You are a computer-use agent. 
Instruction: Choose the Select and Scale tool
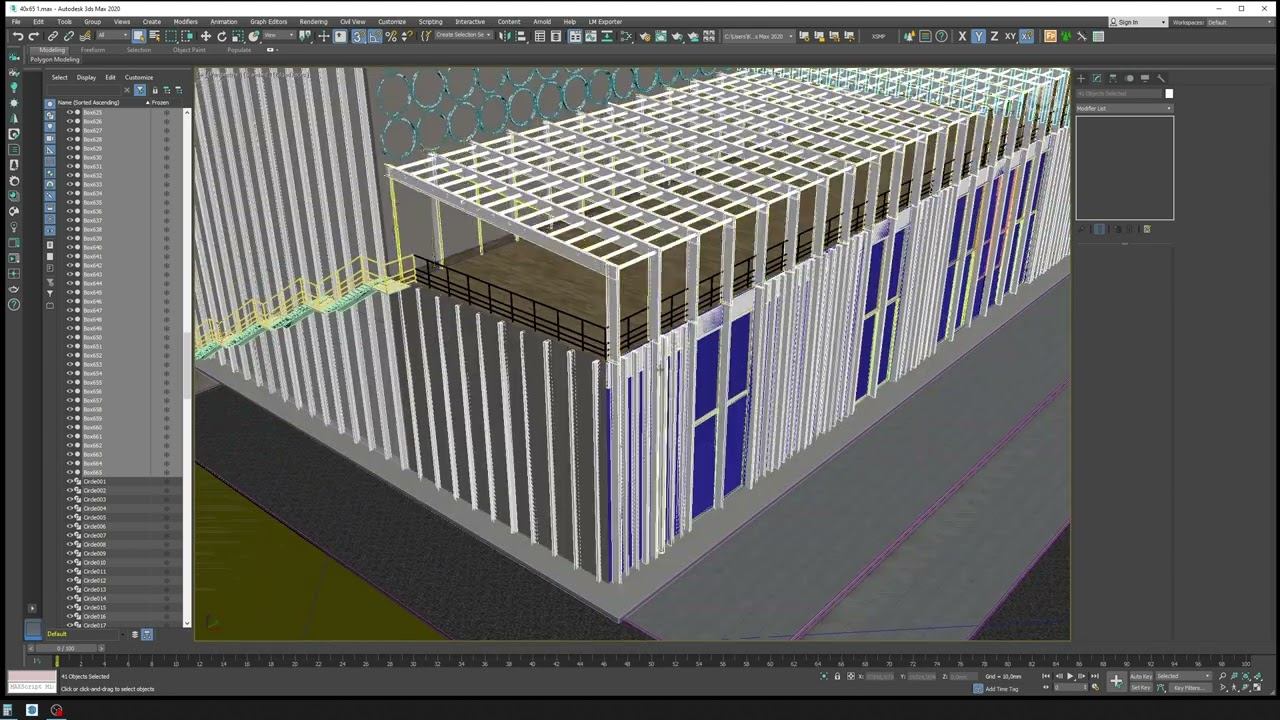tap(237, 36)
